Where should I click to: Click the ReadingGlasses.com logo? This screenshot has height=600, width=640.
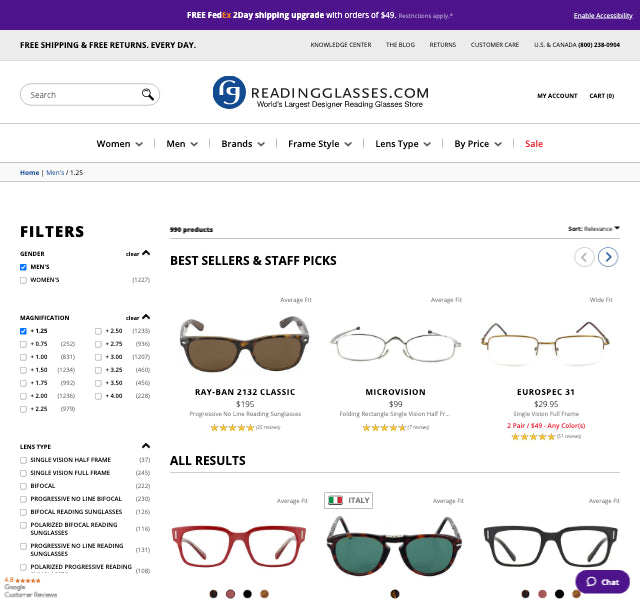[x=320, y=93]
